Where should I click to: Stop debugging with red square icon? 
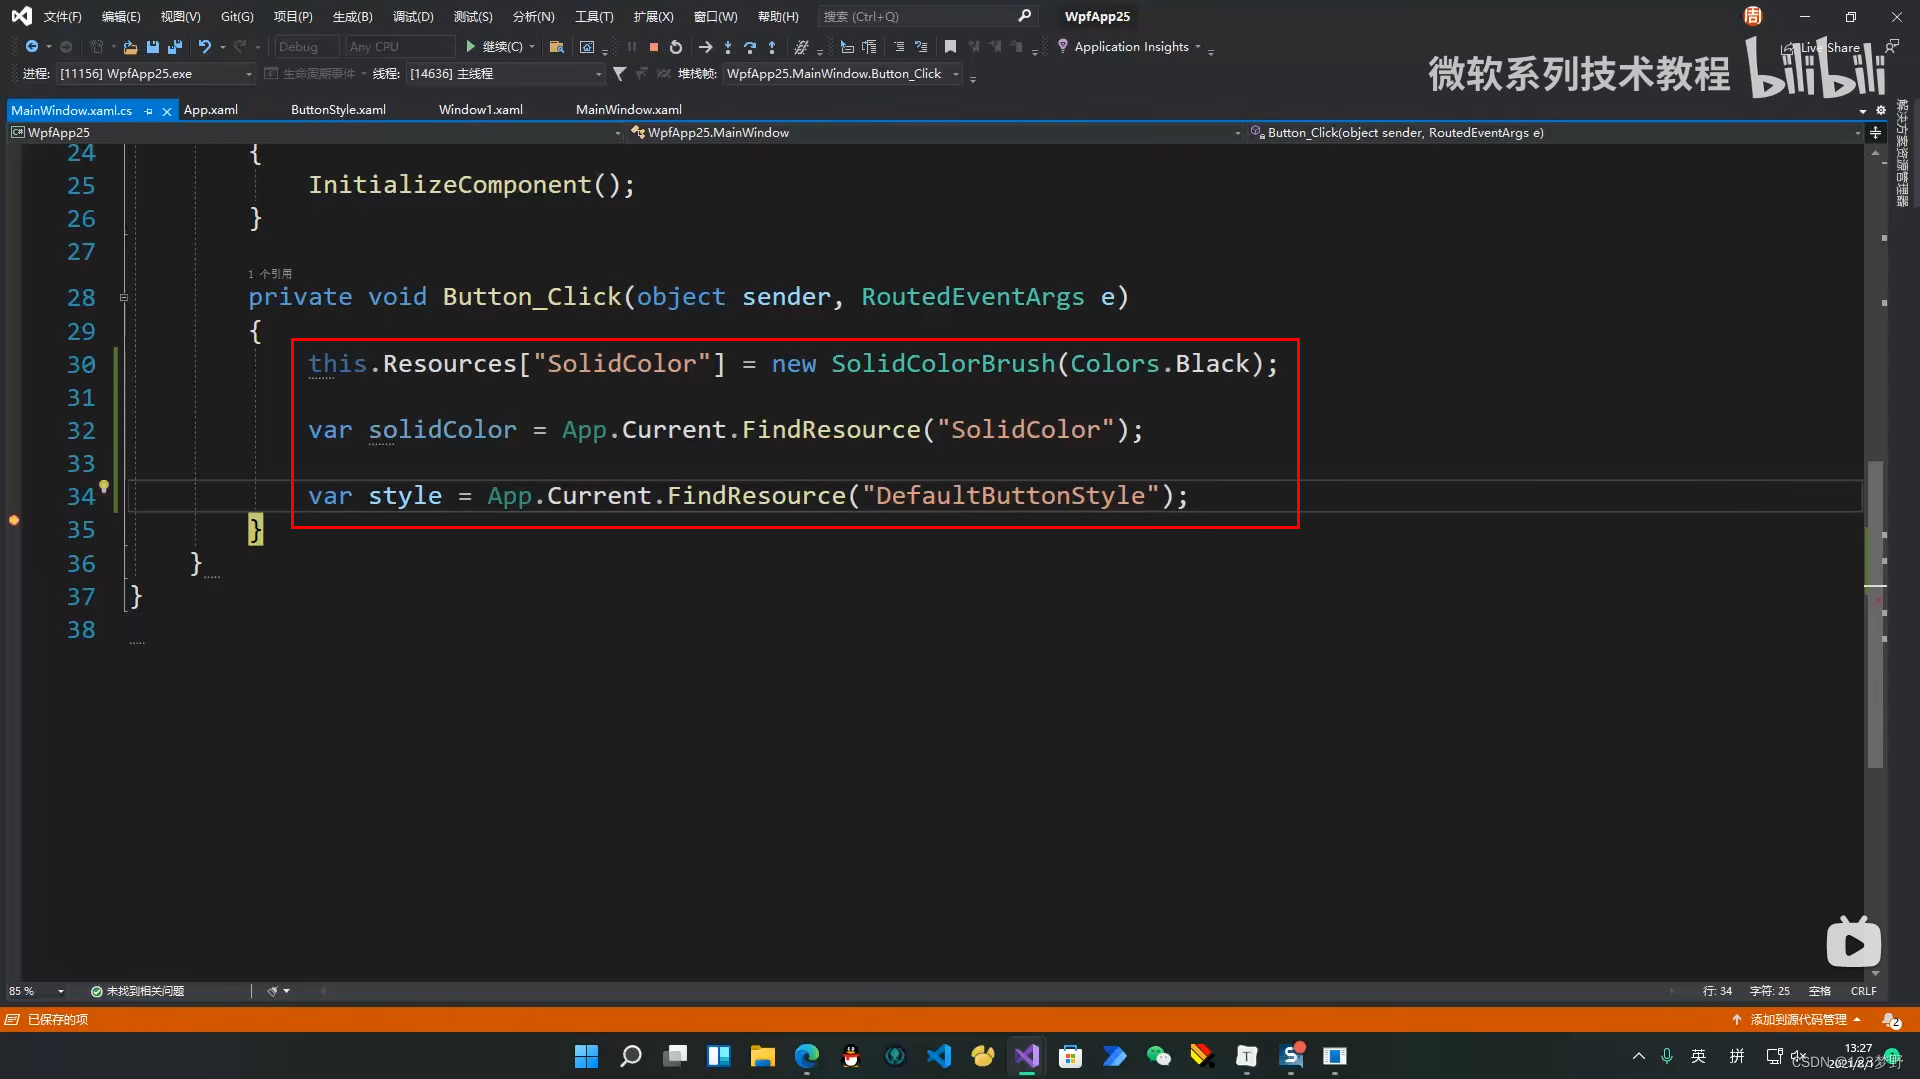point(654,47)
